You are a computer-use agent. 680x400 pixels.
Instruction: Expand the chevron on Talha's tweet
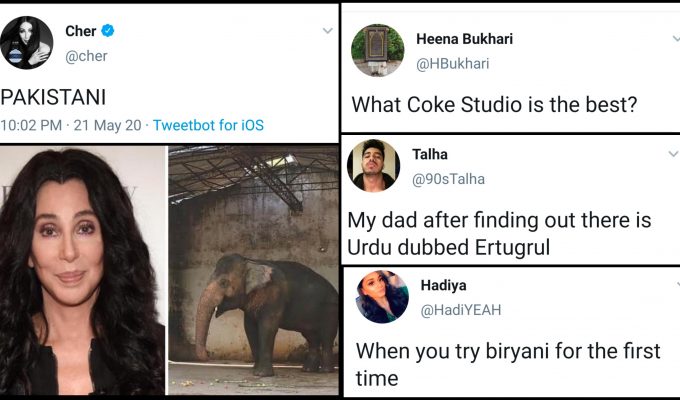tap(673, 154)
